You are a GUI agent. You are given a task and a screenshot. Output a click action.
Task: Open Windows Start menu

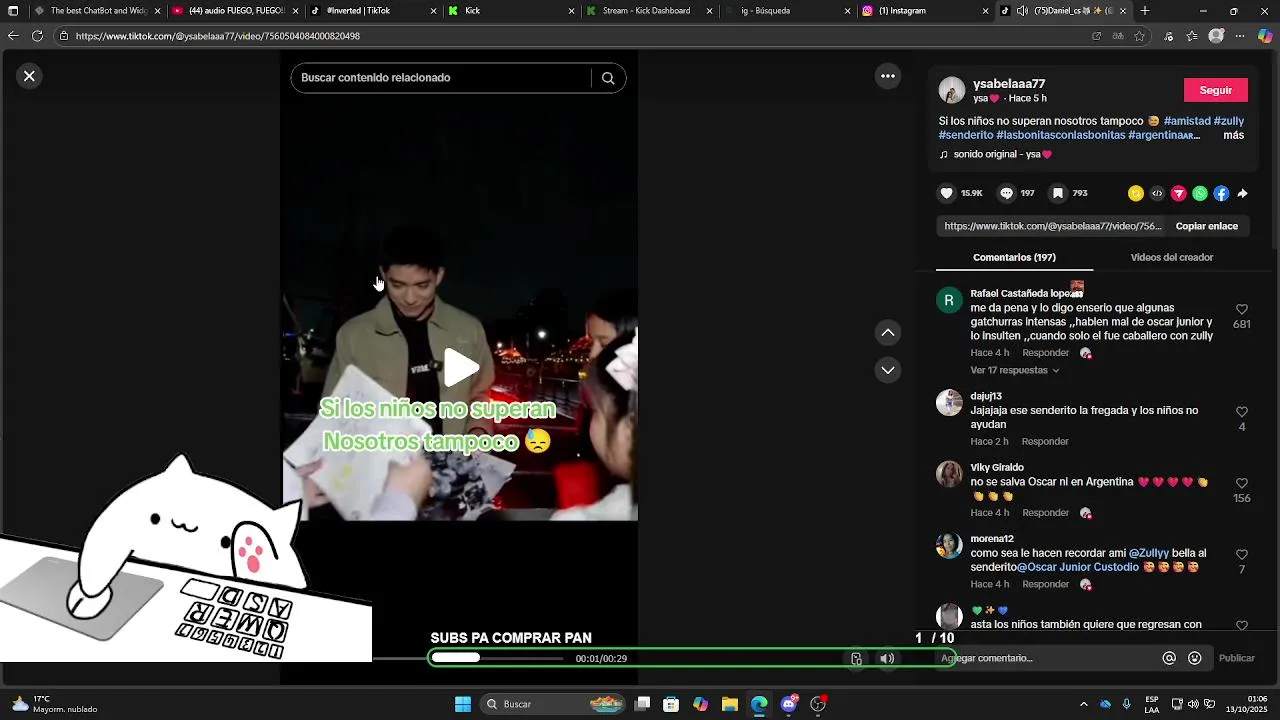pyautogui.click(x=463, y=704)
